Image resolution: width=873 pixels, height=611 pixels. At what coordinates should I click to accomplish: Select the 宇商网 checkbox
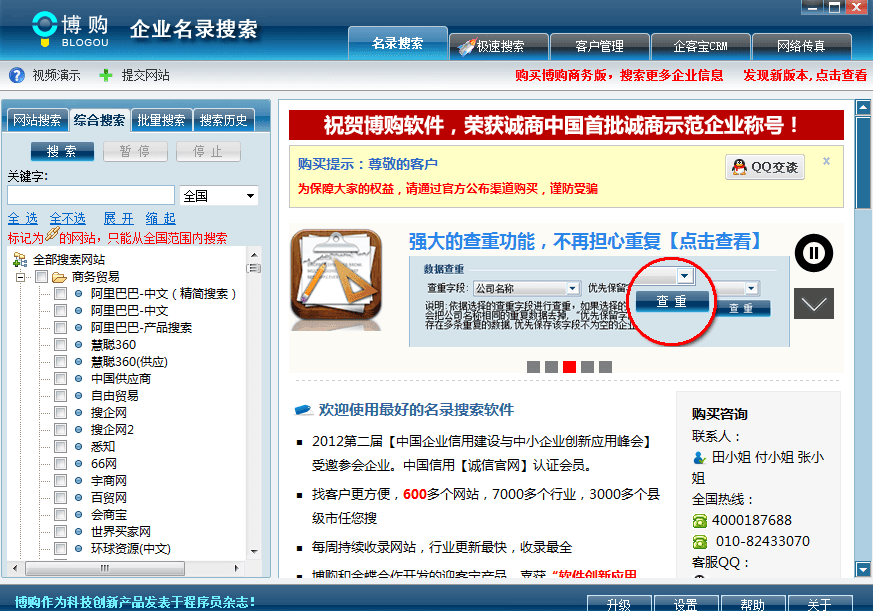tap(61, 481)
